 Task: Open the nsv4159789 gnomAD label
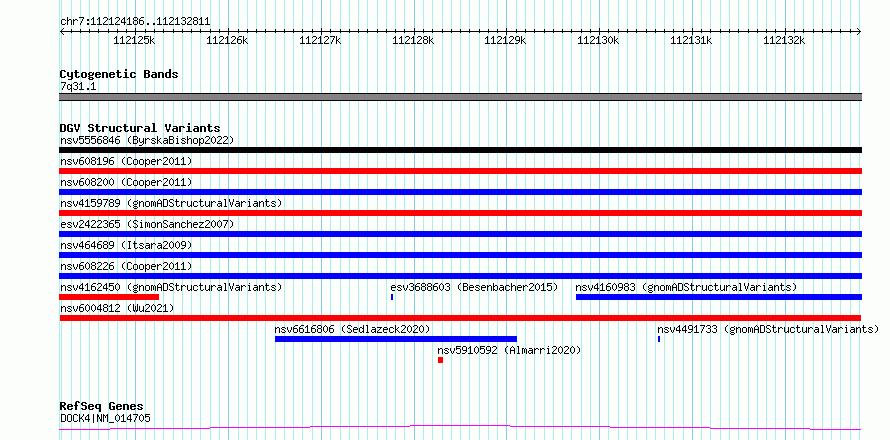(171, 203)
